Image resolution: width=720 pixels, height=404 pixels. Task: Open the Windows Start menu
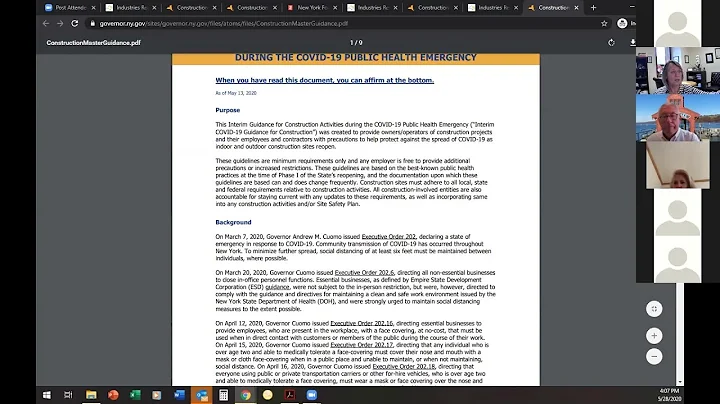(x=46, y=395)
